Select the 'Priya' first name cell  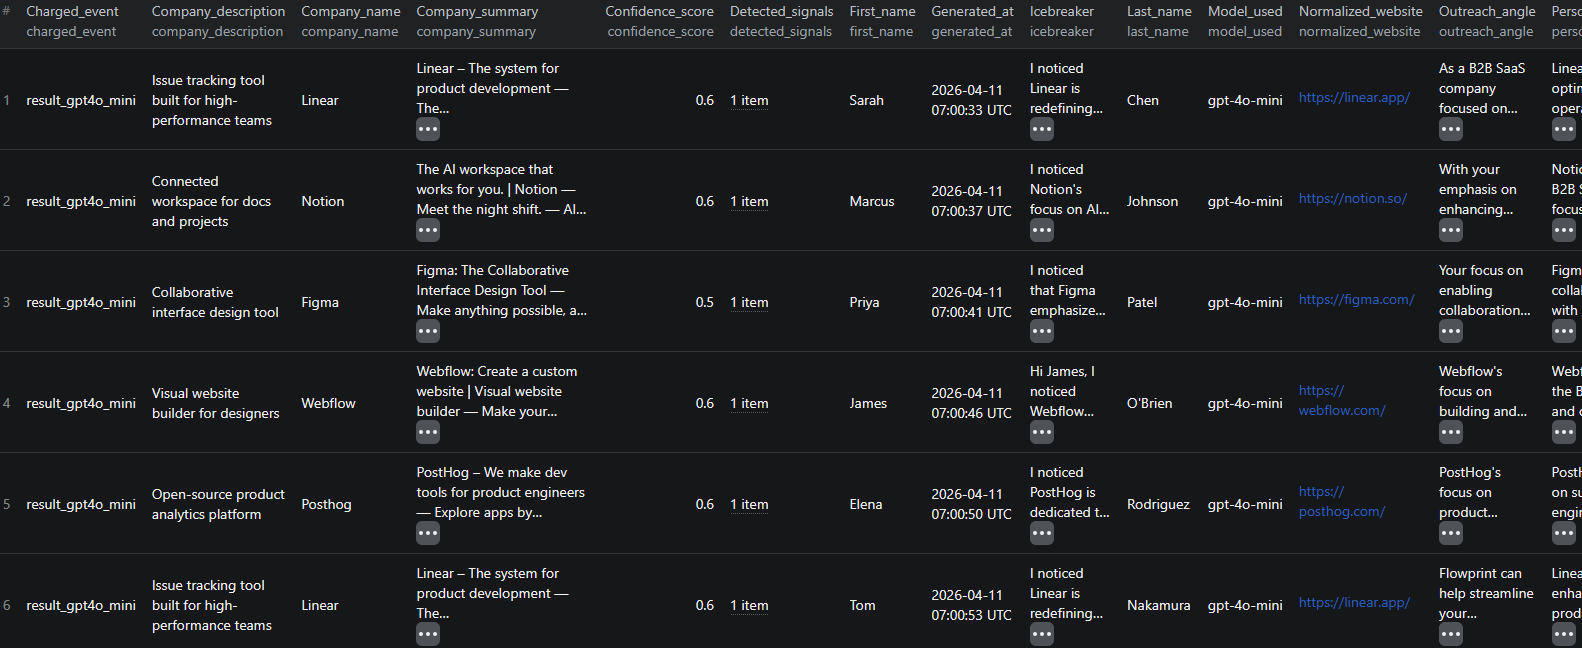tap(864, 302)
